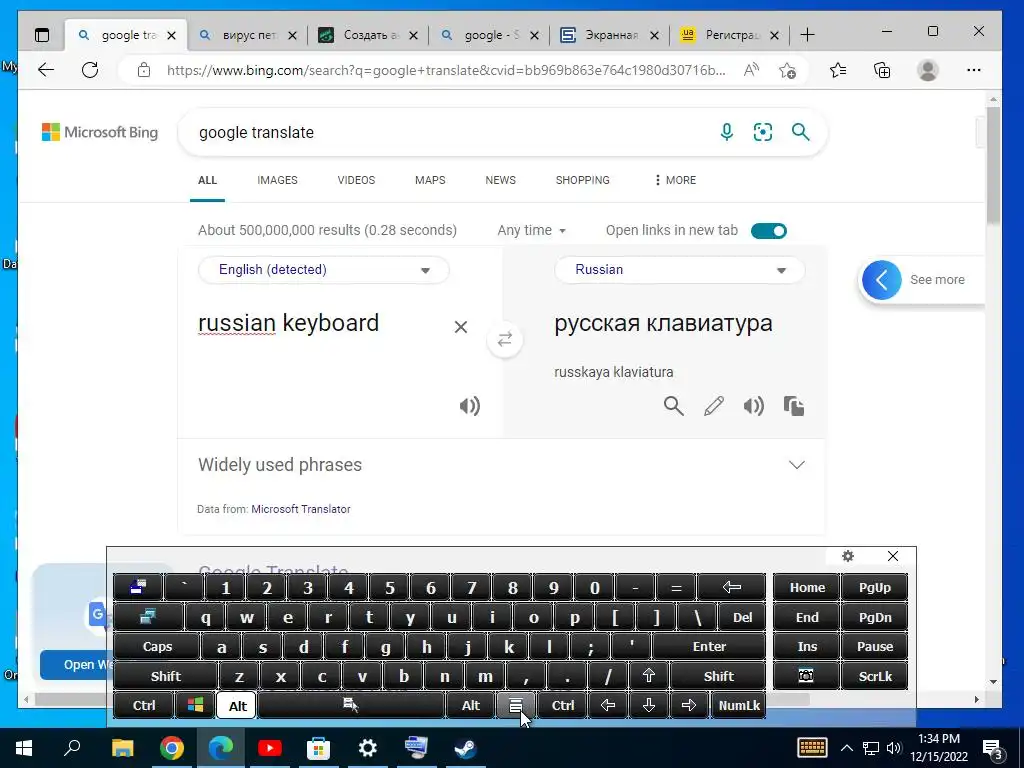The width and height of the screenshot is (1024, 768).
Task: Click the Windows logo key on keyboard
Action: click(195, 705)
